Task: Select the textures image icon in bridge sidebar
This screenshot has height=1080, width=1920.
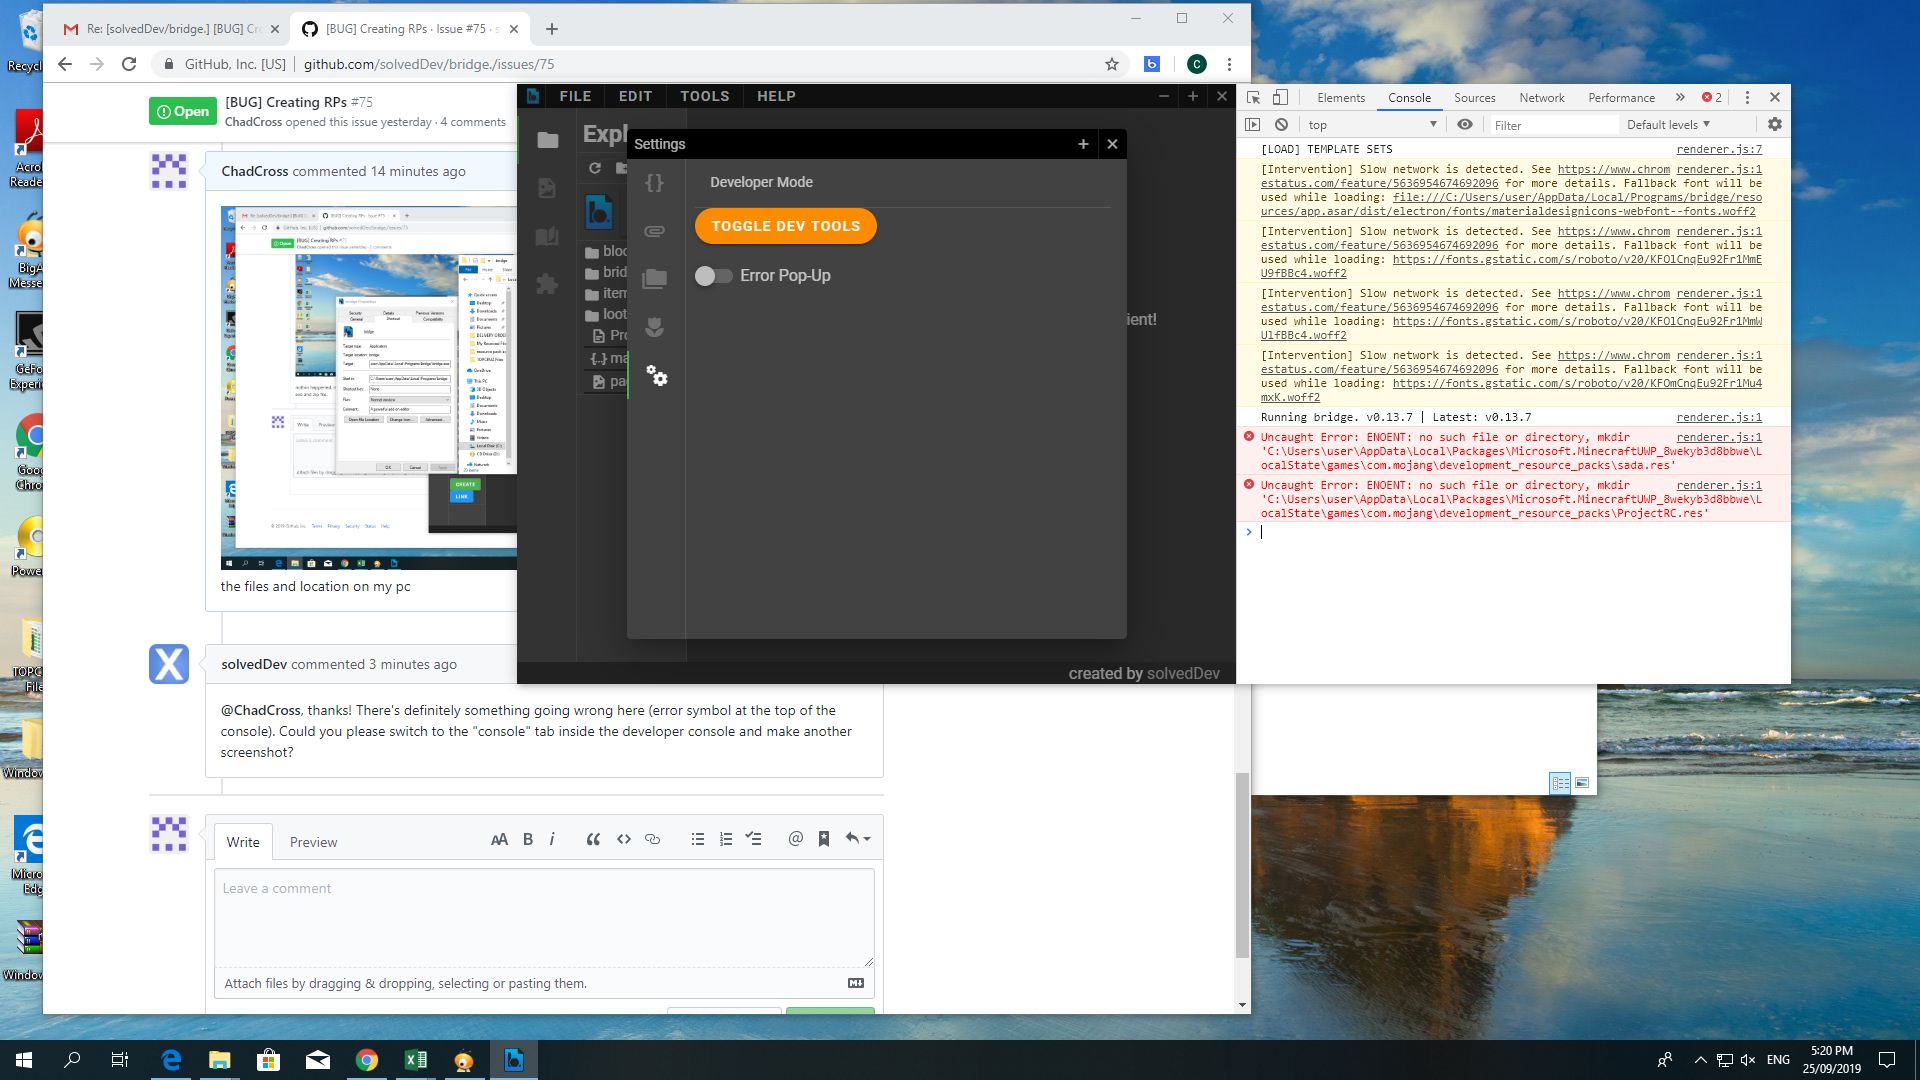Action: (547, 187)
